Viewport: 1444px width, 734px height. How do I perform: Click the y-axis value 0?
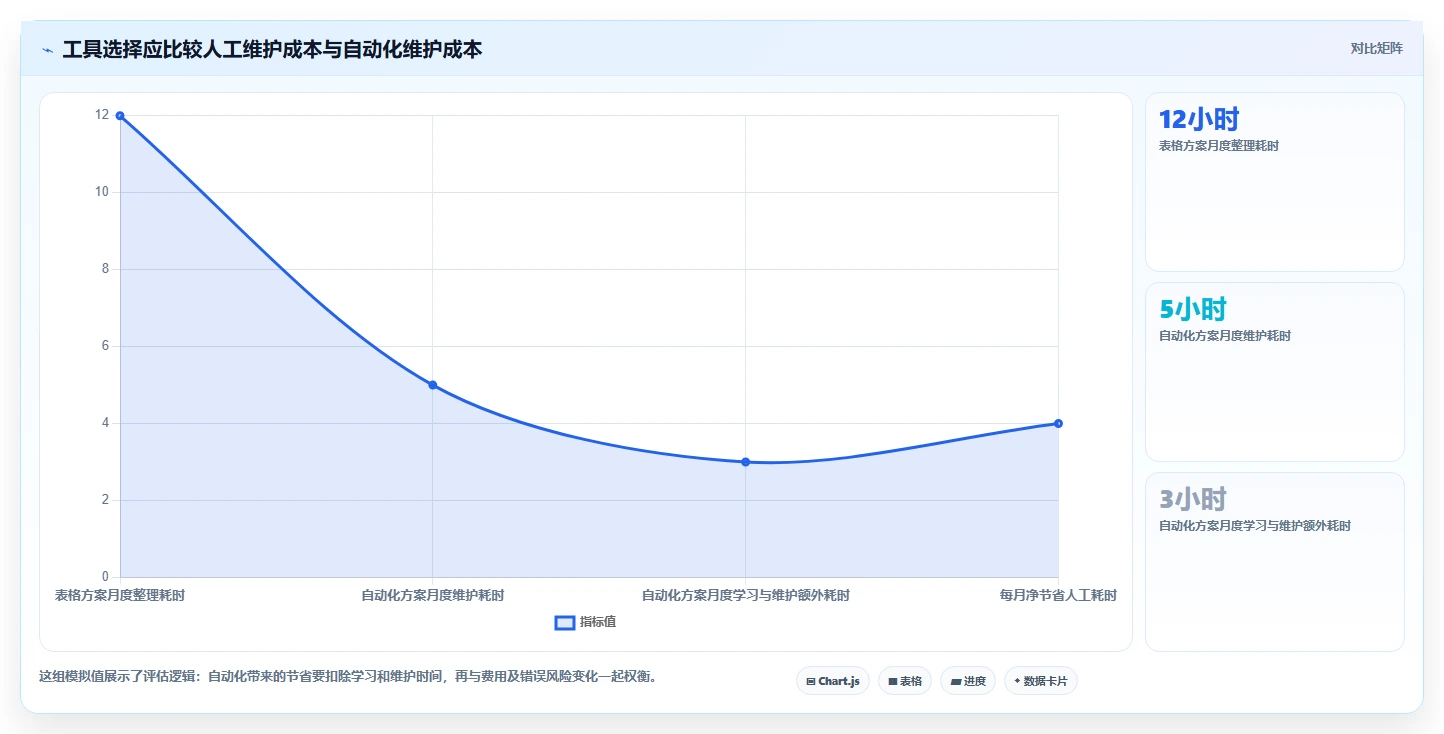tap(105, 577)
